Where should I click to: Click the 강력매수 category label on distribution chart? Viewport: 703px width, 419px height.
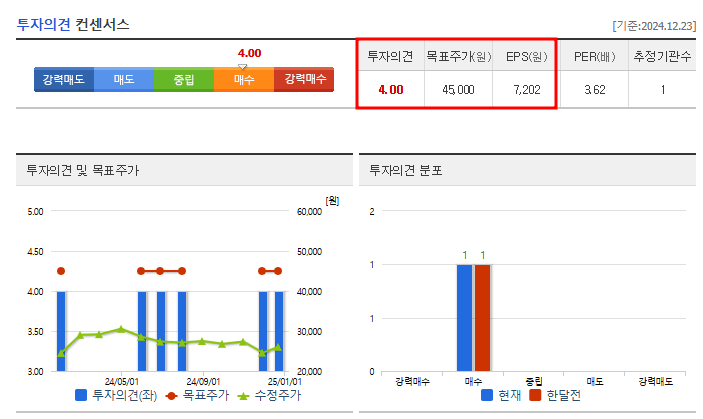click(x=412, y=381)
